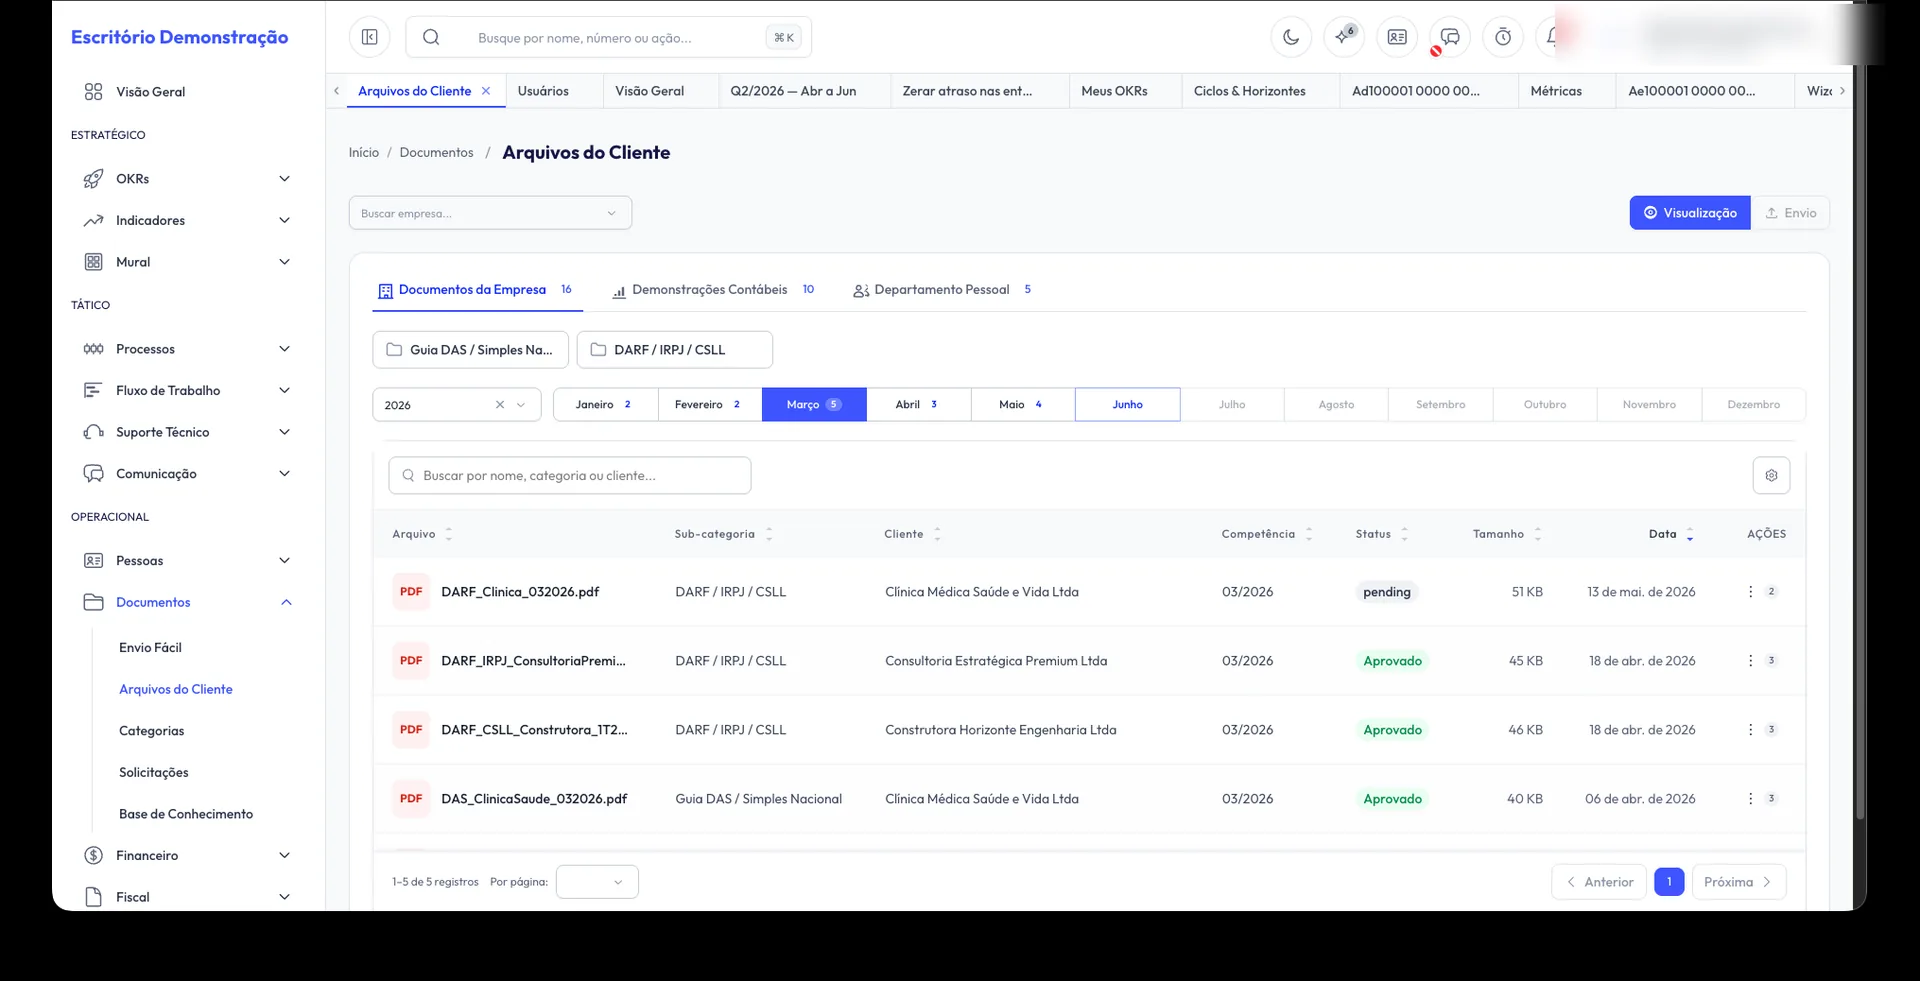Close the Arquivos do Cliente tab

tap(486, 91)
